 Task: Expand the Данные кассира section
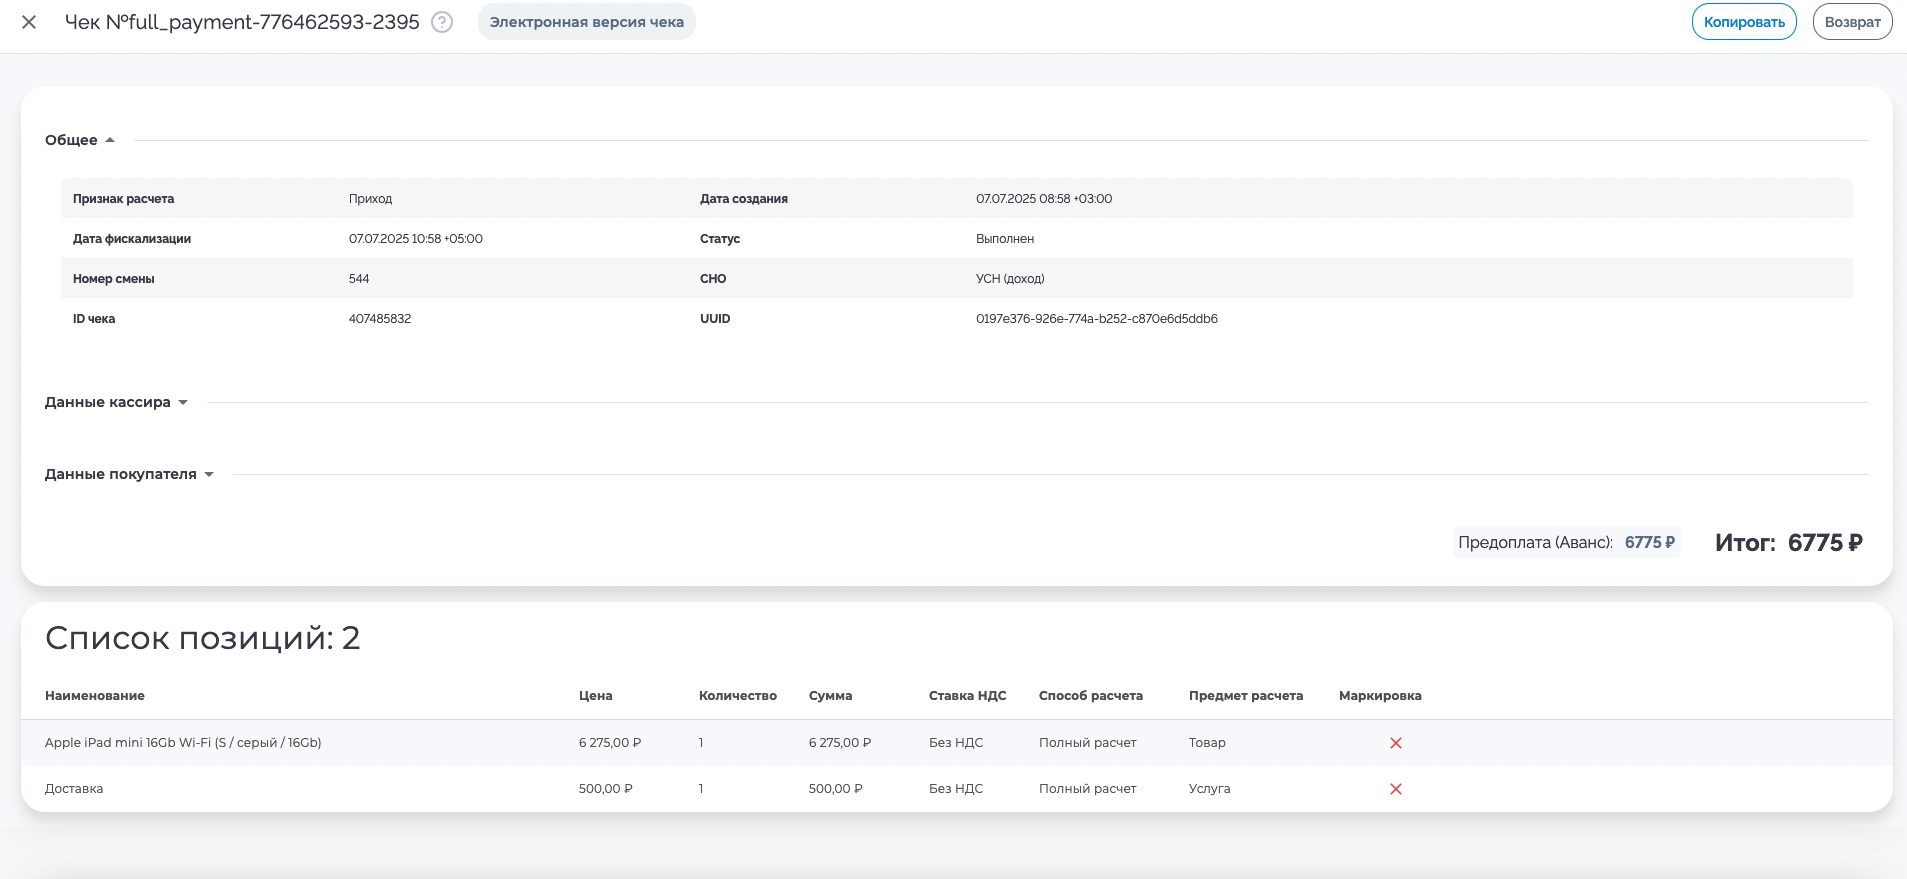(x=116, y=402)
